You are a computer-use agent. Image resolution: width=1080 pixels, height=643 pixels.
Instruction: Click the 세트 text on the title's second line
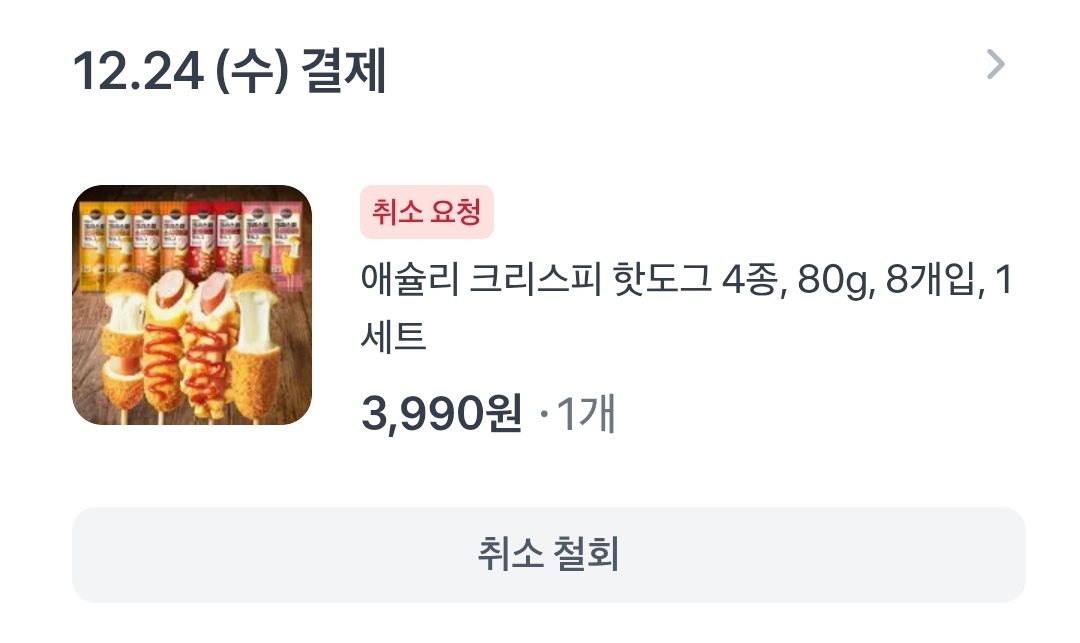(x=393, y=337)
